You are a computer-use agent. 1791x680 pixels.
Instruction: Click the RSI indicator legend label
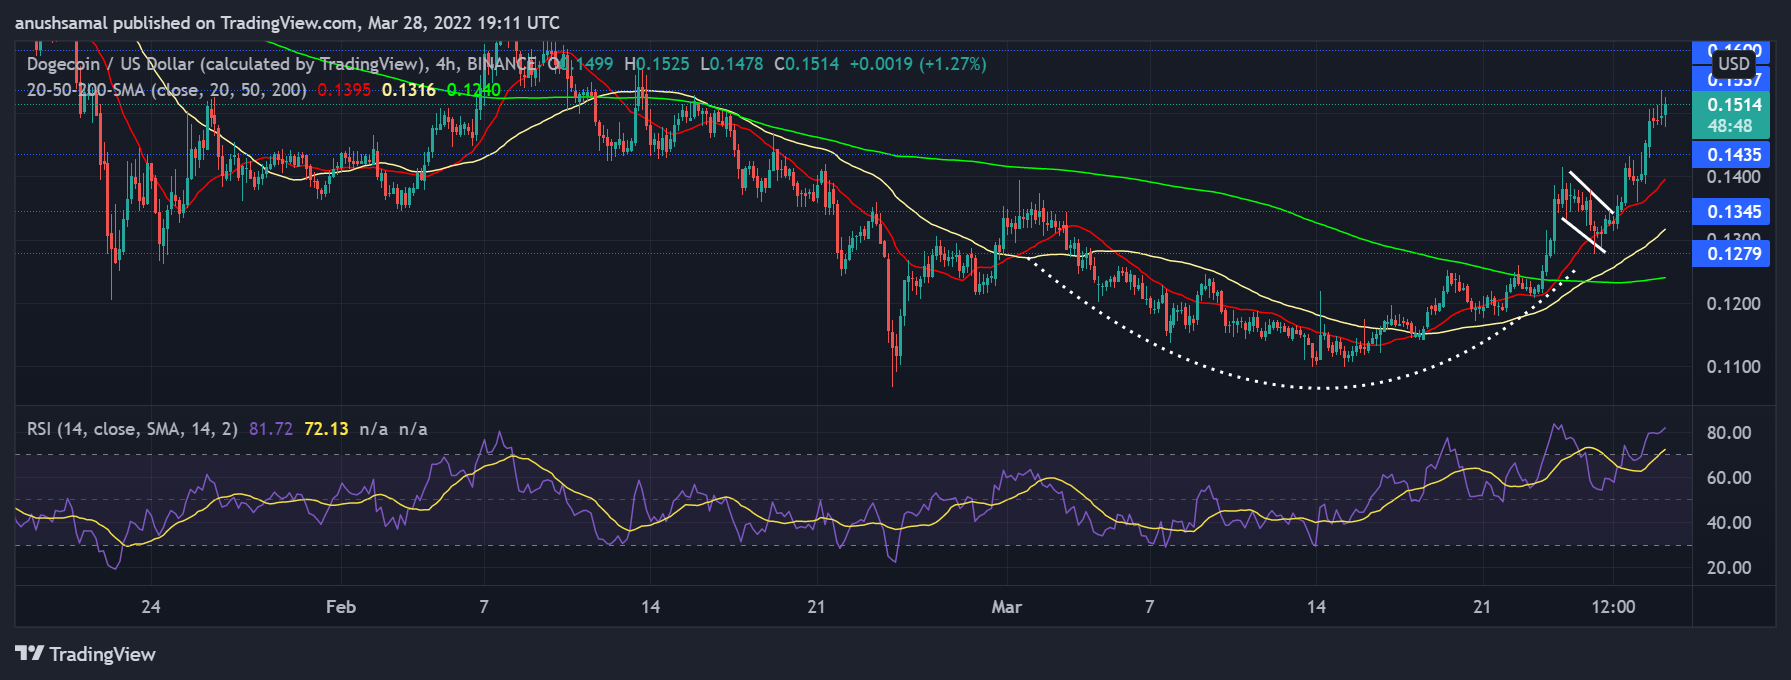(x=132, y=429)
